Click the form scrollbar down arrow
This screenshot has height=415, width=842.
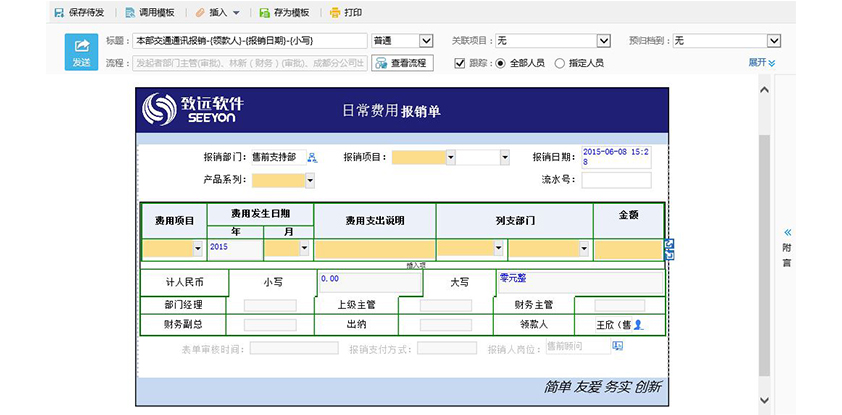point(765,400)
